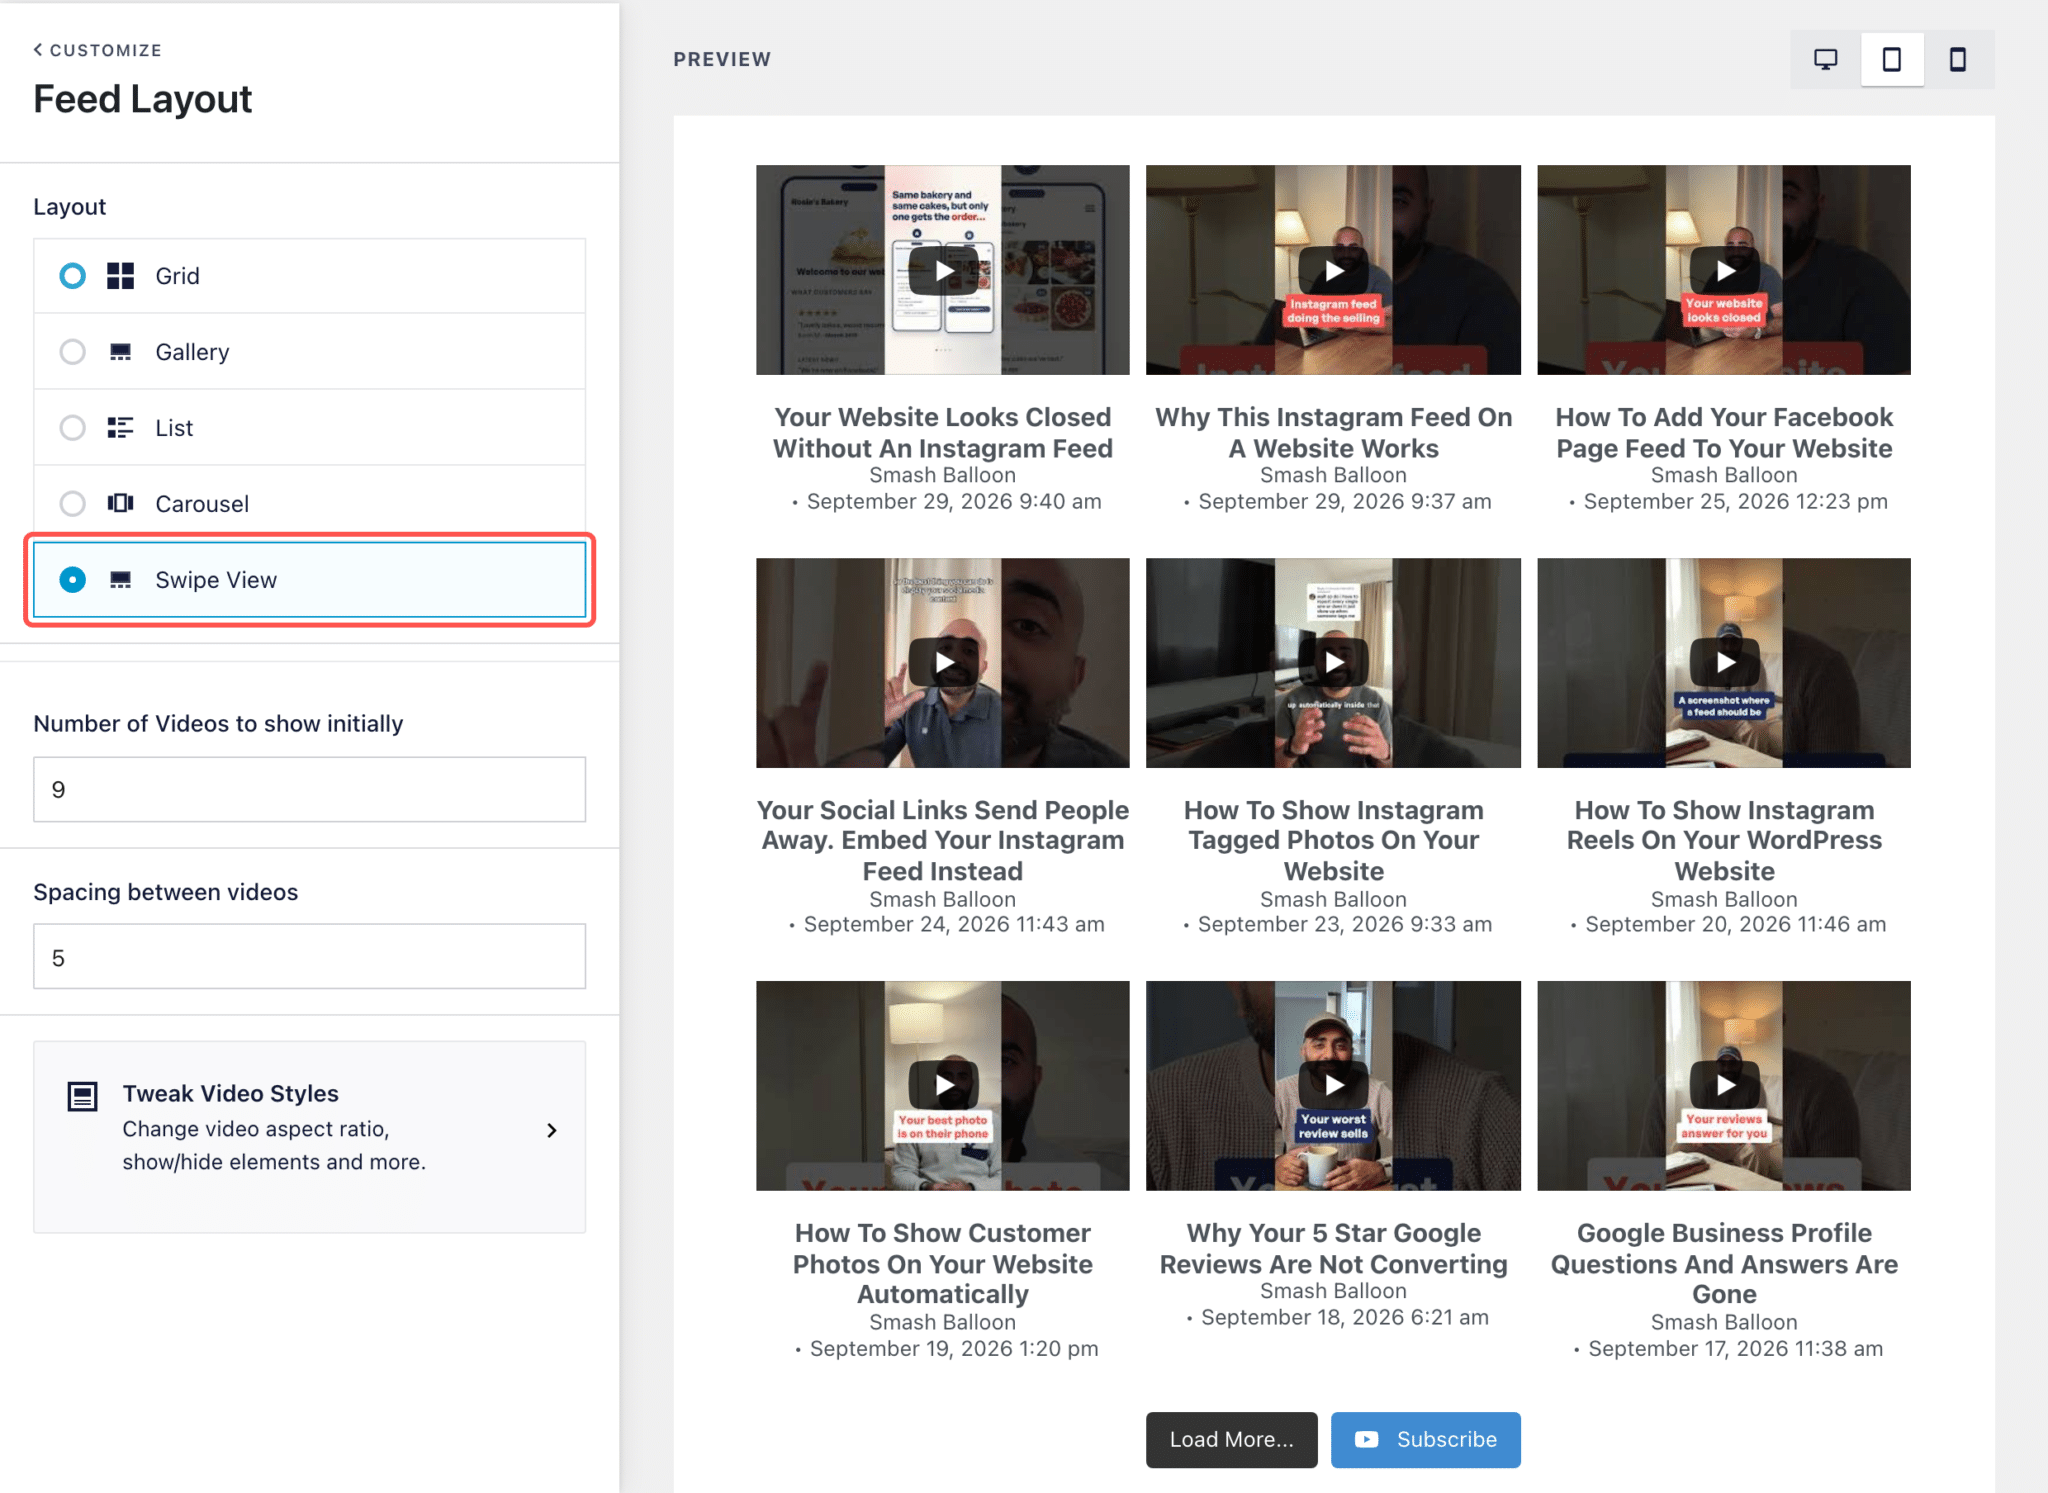Switch preview to mobile phone view
This screenshot has height=1493, width=2048.
(x=1957, y=60)
